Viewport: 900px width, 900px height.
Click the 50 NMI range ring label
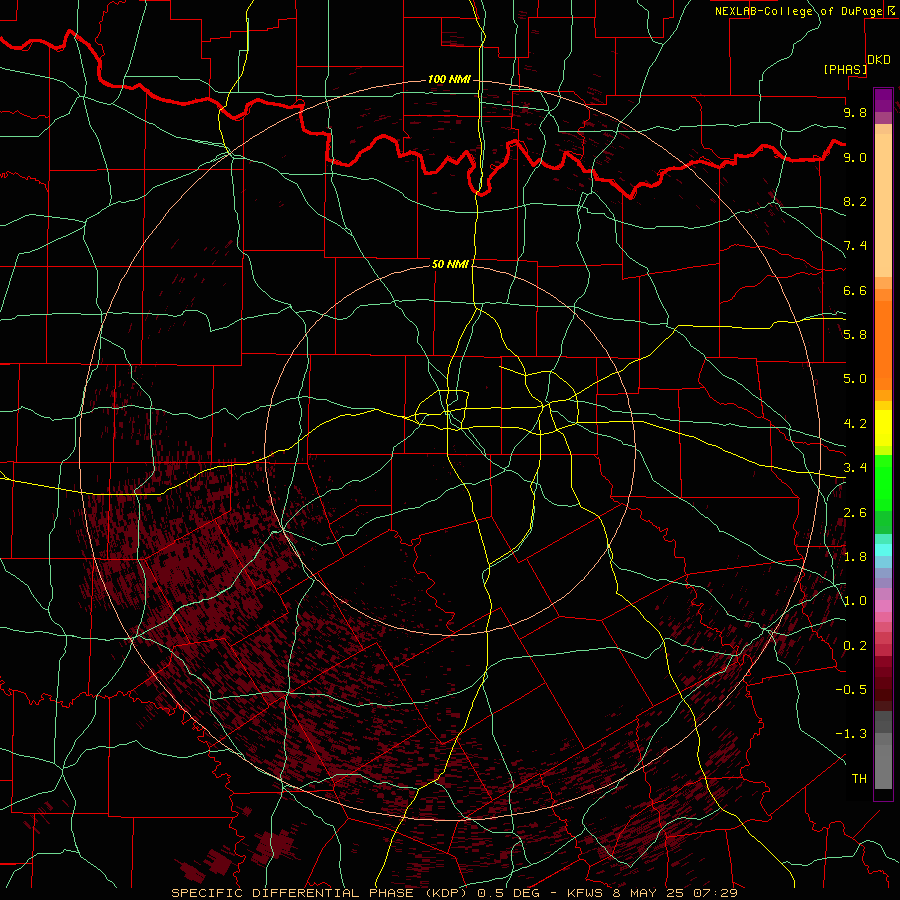click(x=451, y=264)
